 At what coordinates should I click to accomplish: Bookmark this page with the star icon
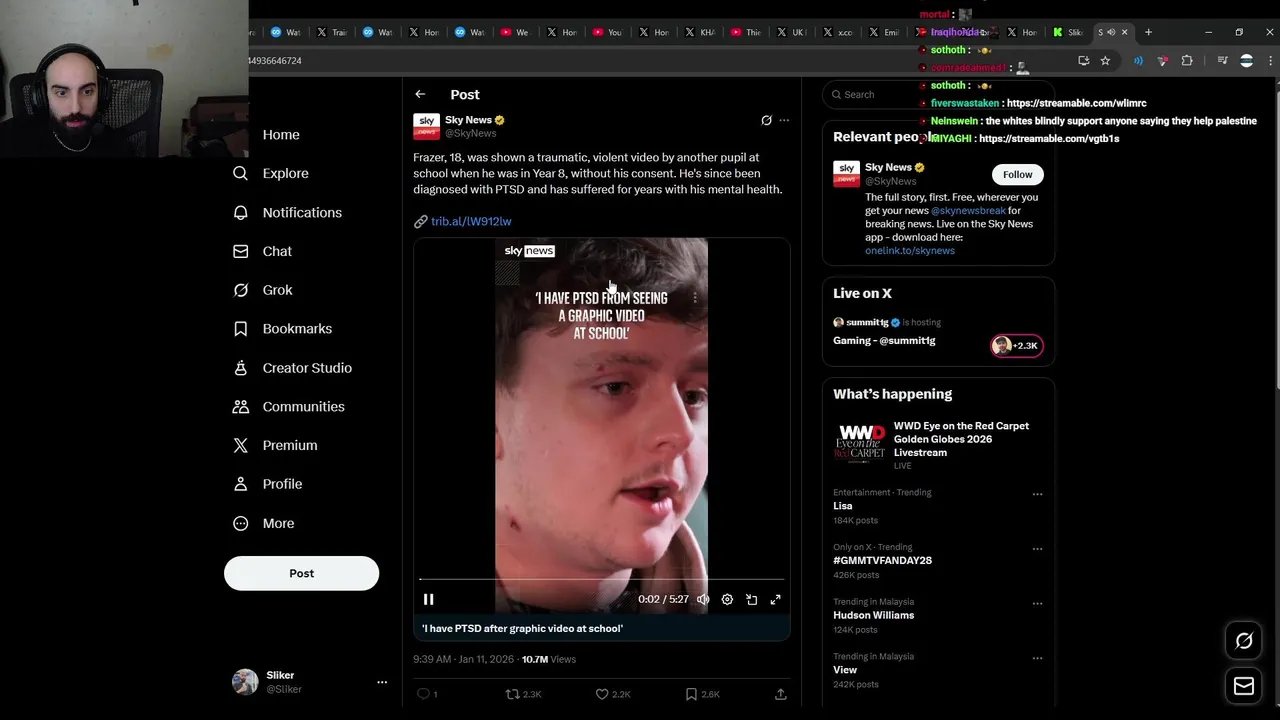click(x=1105, y=60)
